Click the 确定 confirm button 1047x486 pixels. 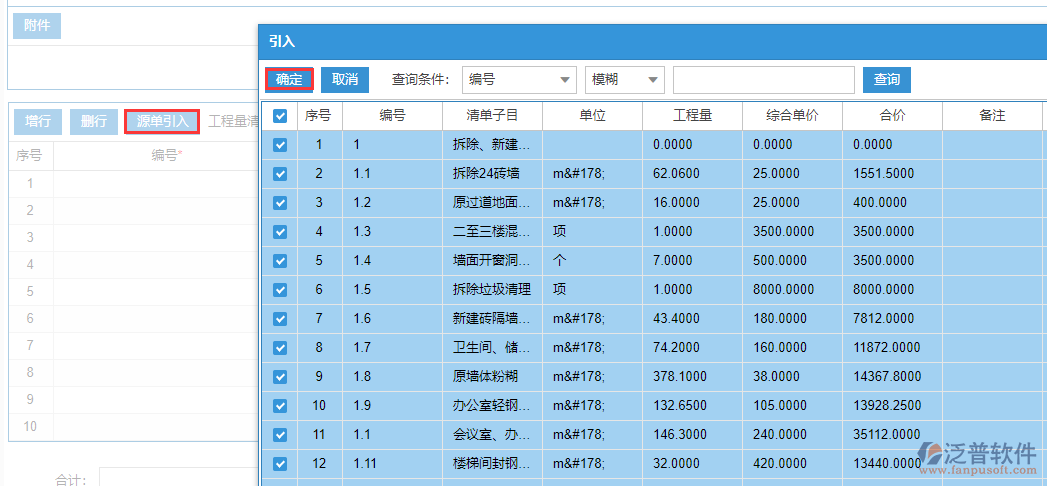[289, 80]
